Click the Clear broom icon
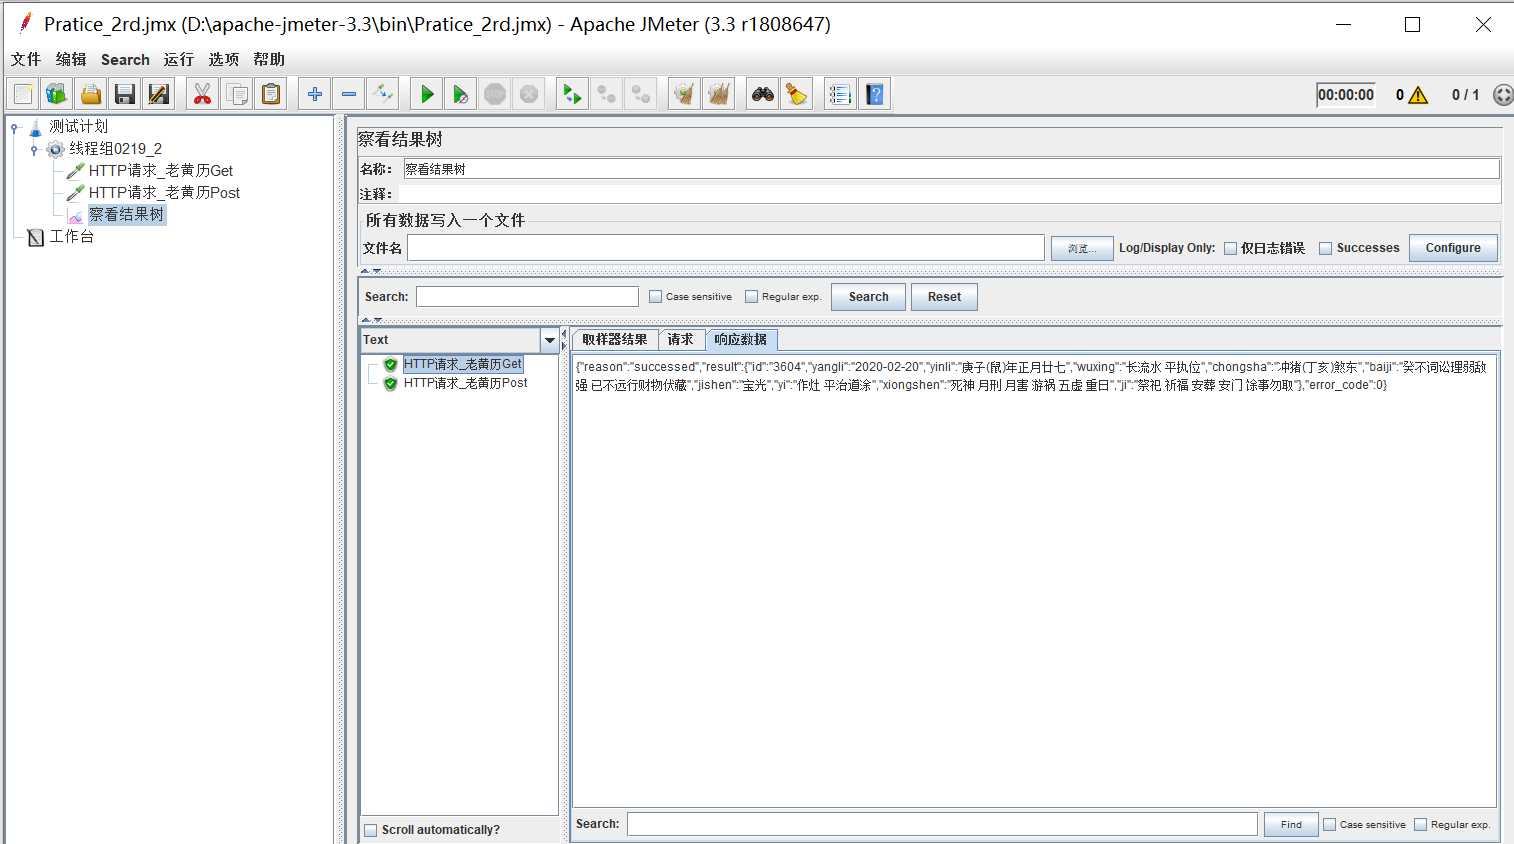Viewport: 1514px width, 844px height. [684, 94]
